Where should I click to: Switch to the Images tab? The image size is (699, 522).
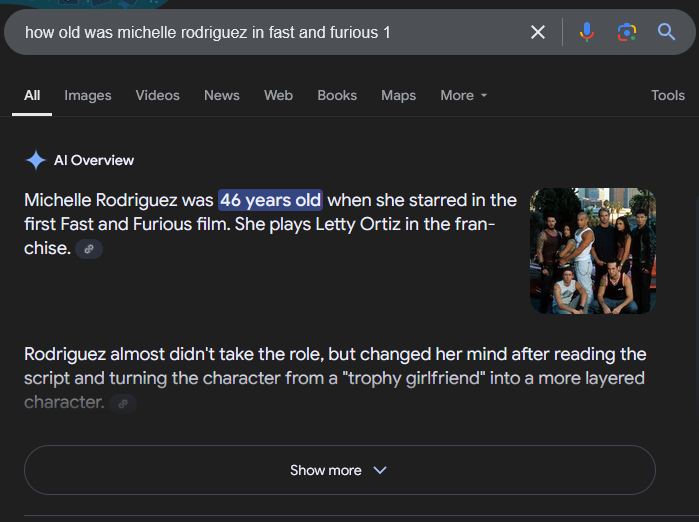pyautogui.click(x=88, y=95)
